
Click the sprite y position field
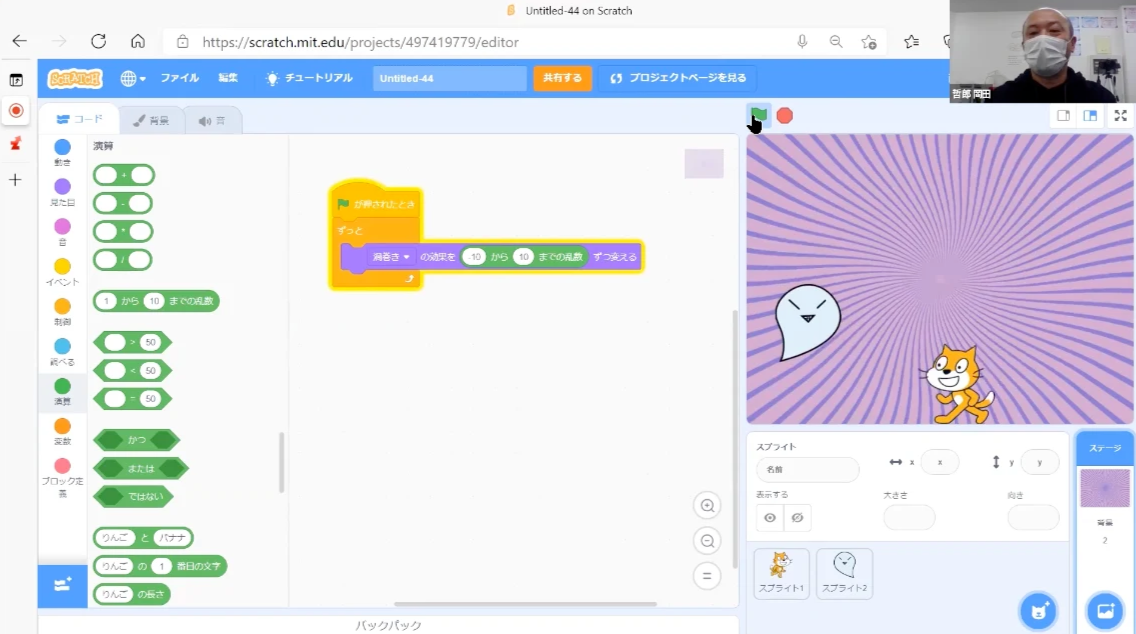[x=1039, y=462]
